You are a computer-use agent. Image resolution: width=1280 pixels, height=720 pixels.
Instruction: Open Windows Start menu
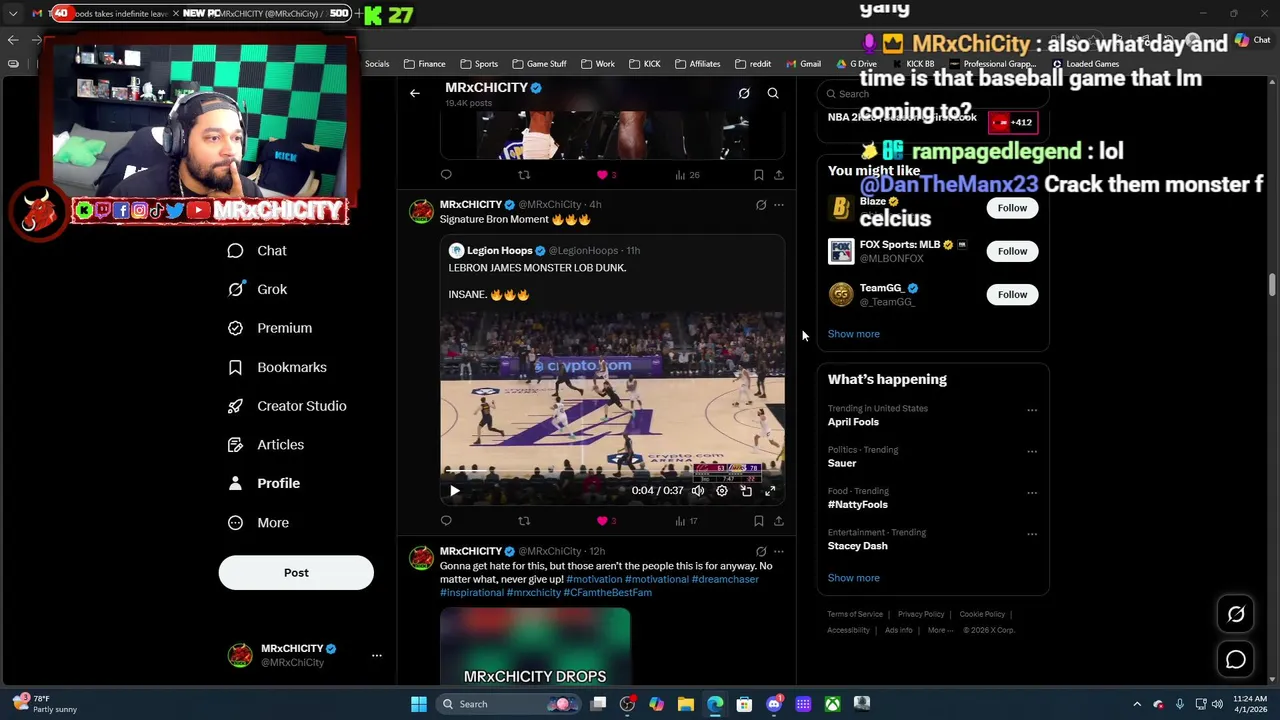pos(419,704)
